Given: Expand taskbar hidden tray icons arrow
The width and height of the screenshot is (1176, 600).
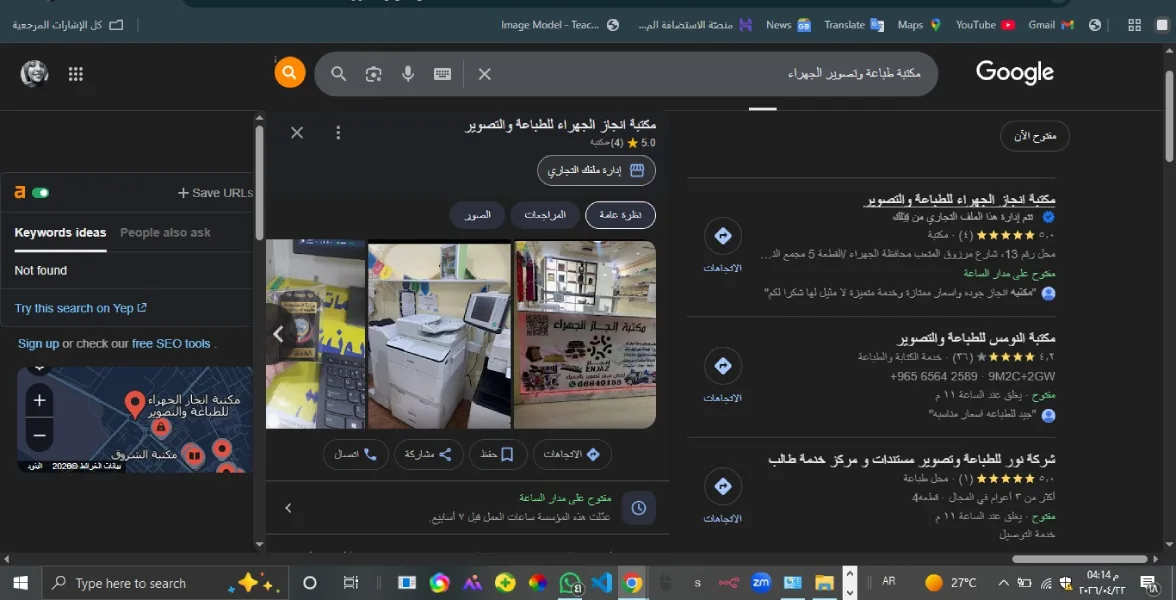Looking at the screenshot, I should [1003, 583].
